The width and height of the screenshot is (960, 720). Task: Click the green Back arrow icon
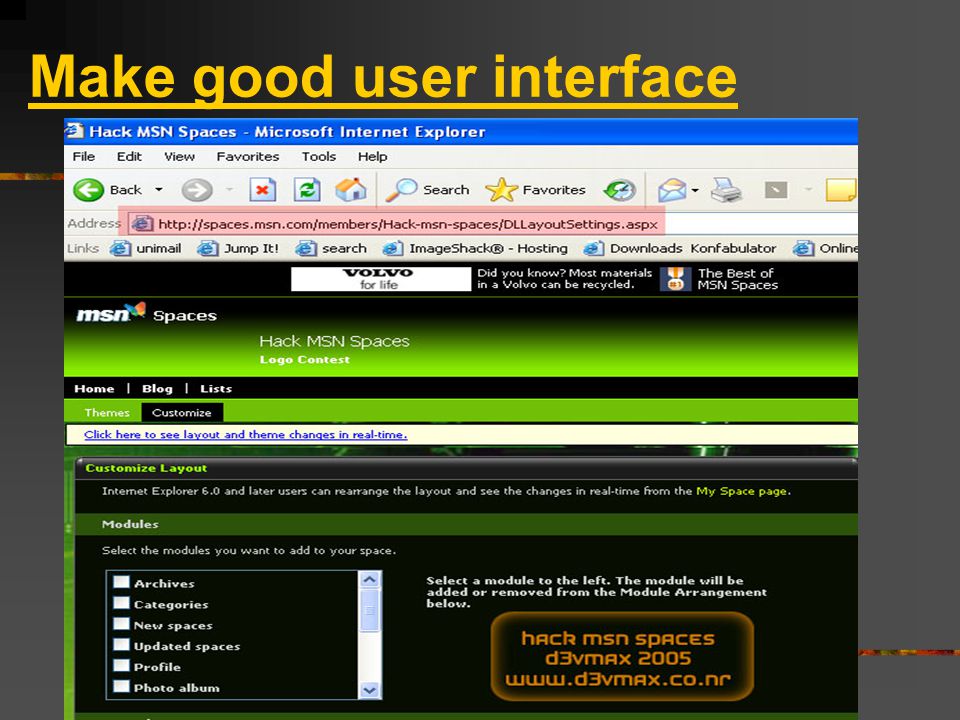click(x=88, y=190)
